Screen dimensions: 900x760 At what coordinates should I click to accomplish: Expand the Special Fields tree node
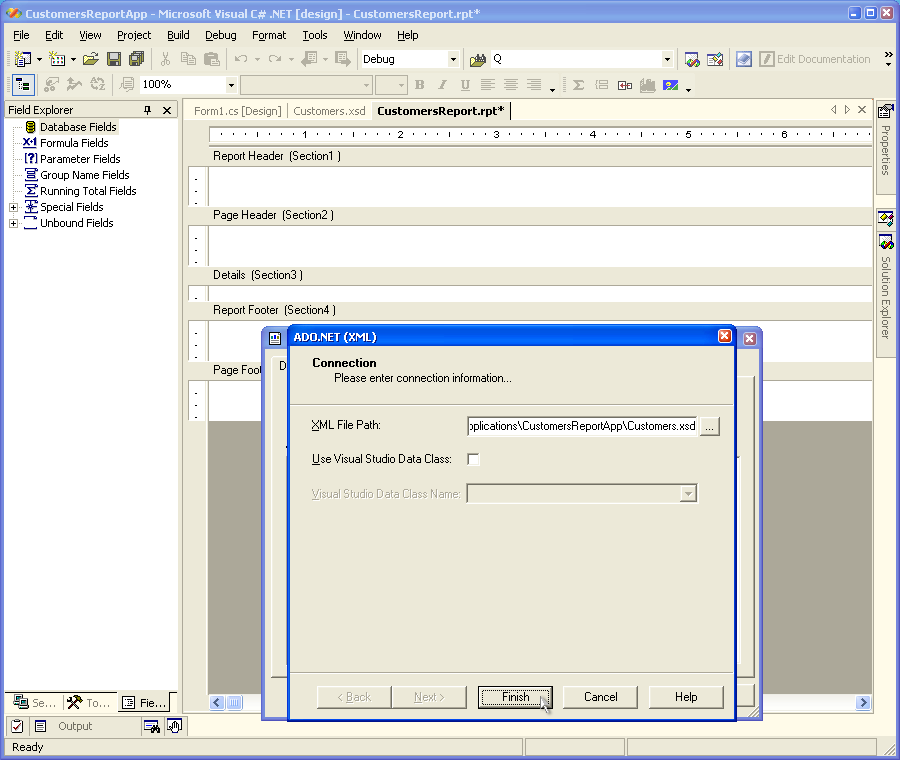coord(14,207)
